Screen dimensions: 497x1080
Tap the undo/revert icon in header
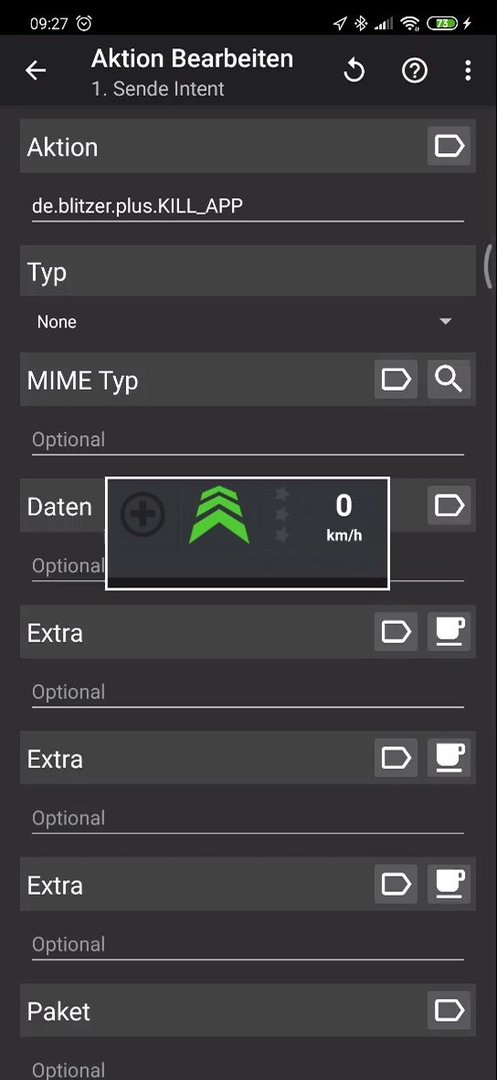354,70
